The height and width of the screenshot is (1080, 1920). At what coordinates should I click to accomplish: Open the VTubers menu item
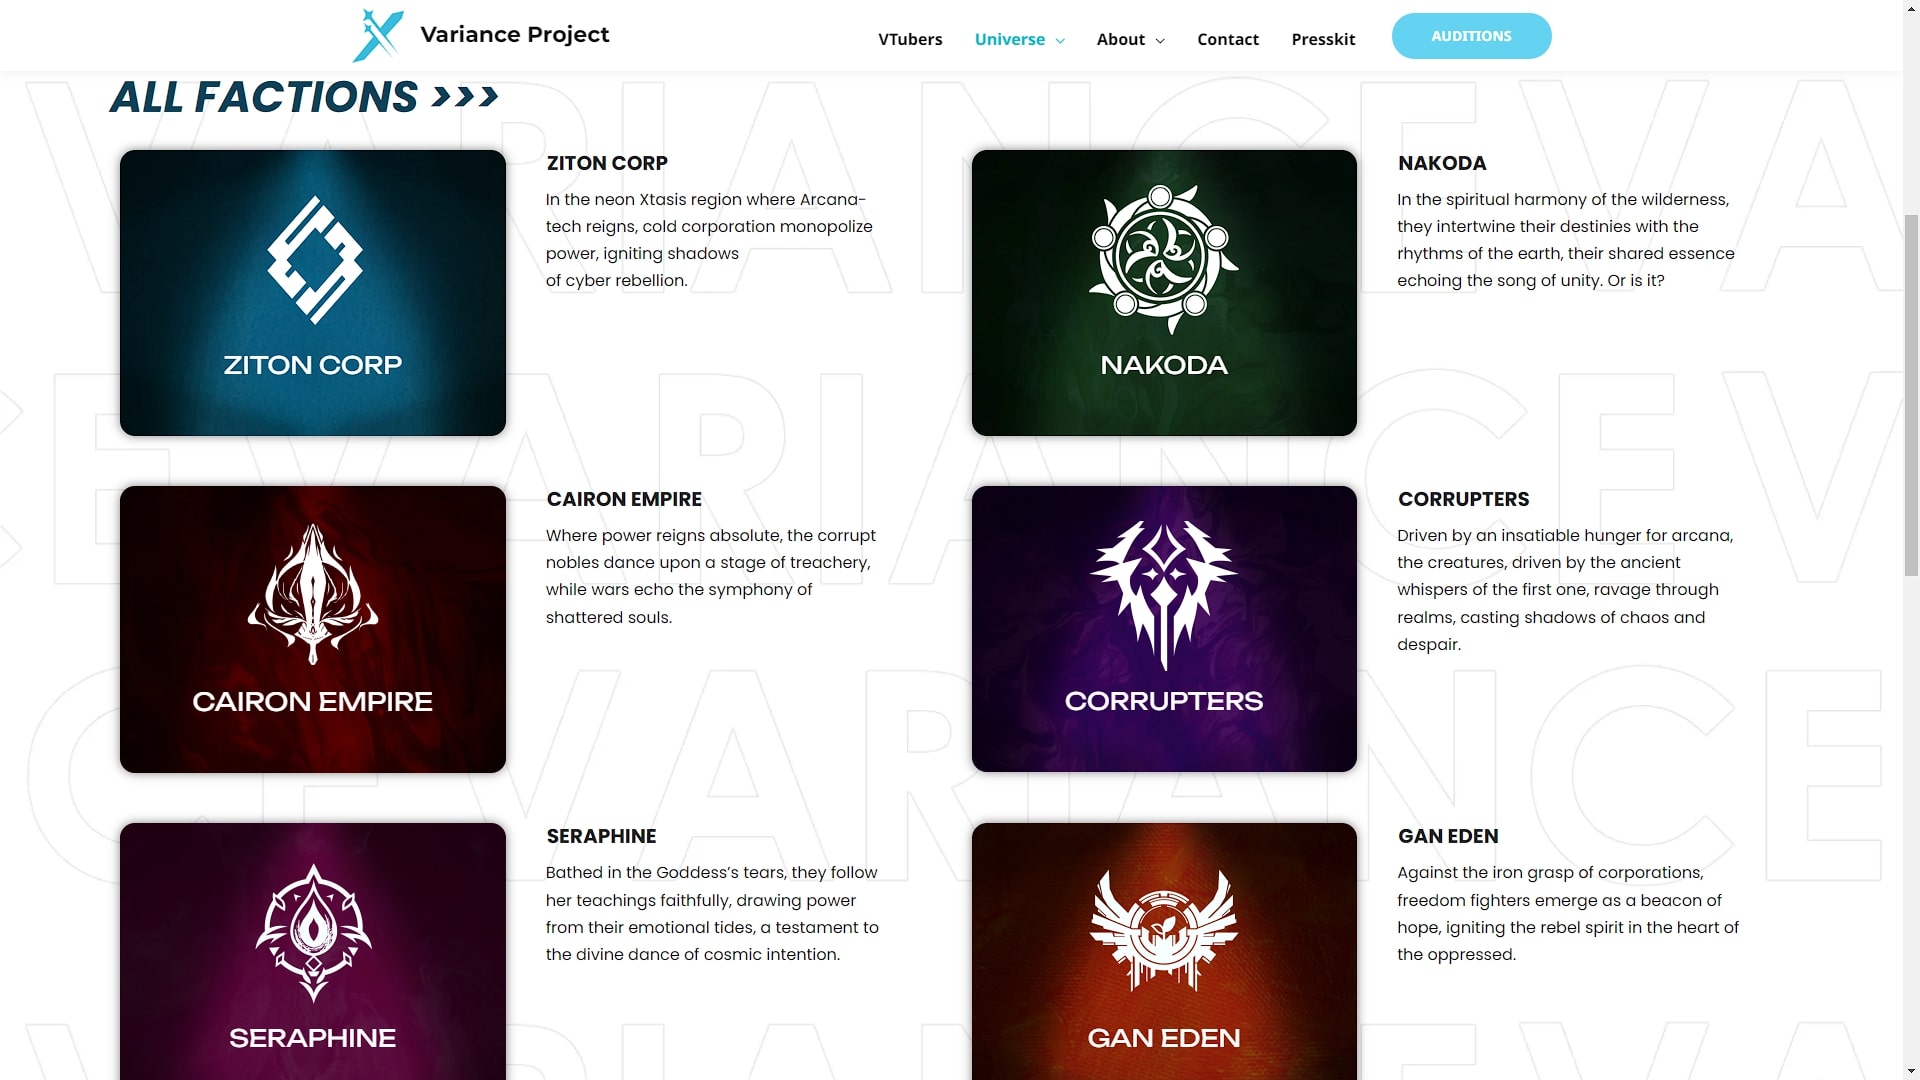(x=910, y=39)
